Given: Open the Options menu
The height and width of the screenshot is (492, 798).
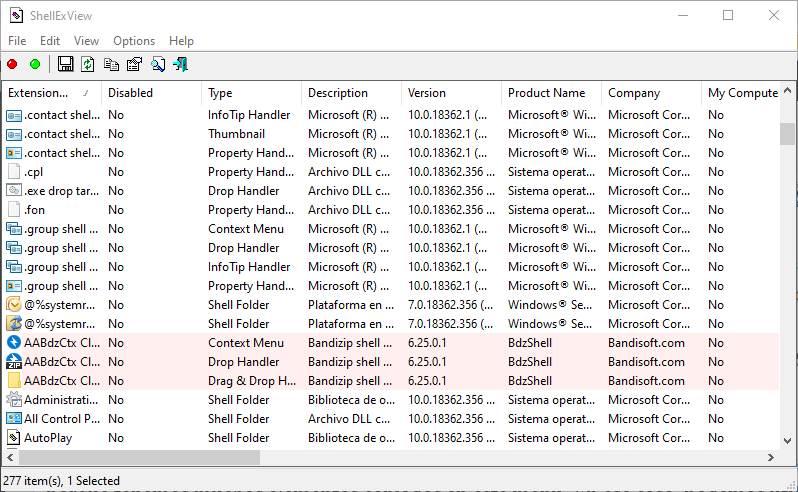Looking at the screenshot, I should coord(134,41).
